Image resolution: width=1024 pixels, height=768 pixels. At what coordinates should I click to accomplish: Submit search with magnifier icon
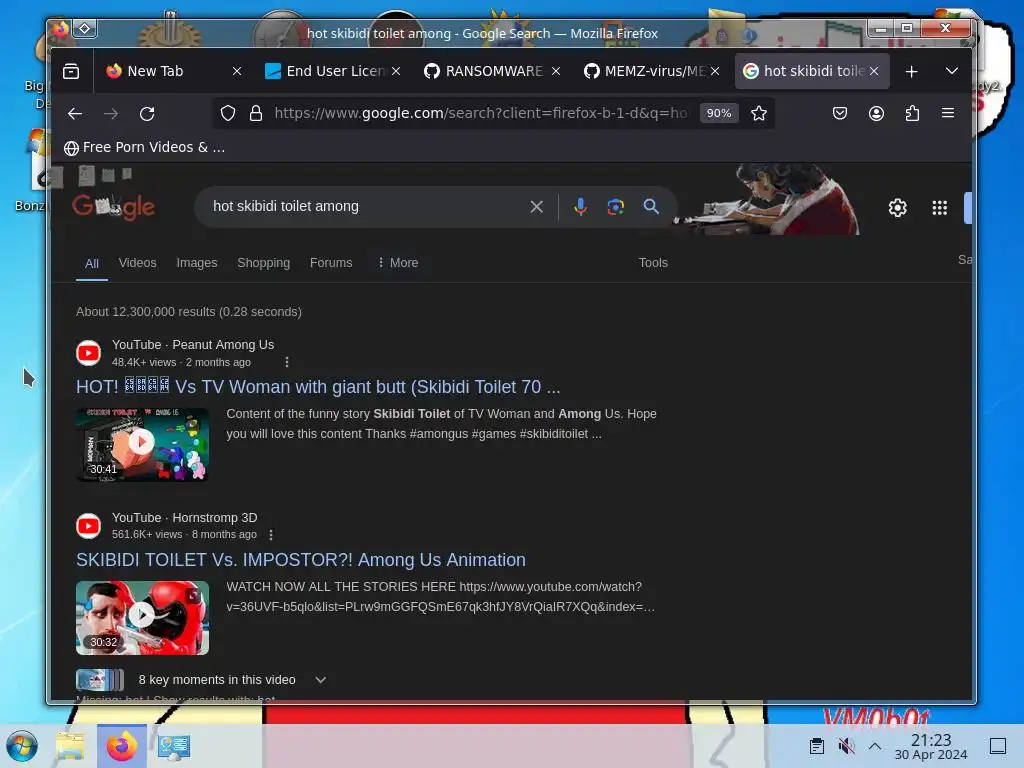coord(650,207)
